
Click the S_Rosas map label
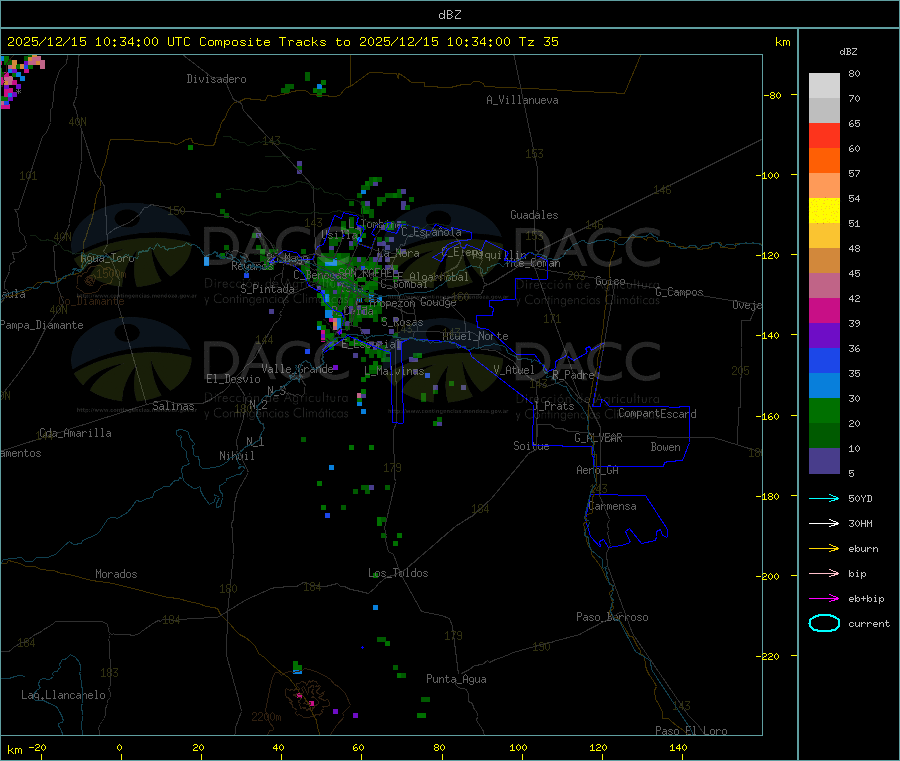tap(402, 323)
